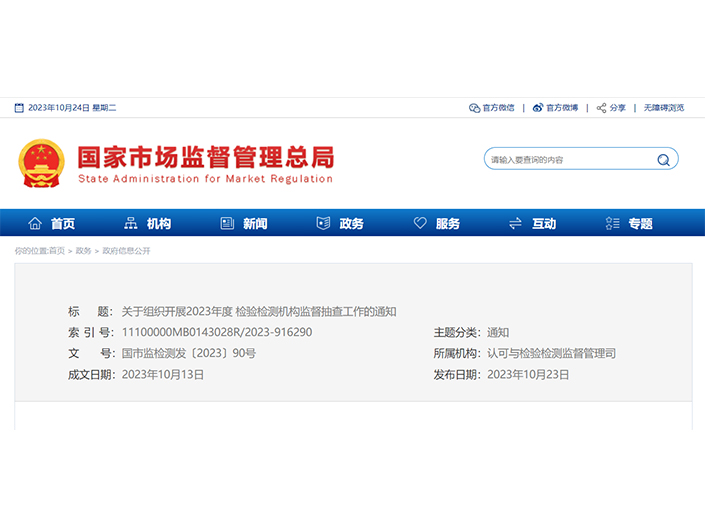Open the official WeChat (官方微信) icon
Image resolution: width=705 pixels, height=528 pixels.
[474, 108]
